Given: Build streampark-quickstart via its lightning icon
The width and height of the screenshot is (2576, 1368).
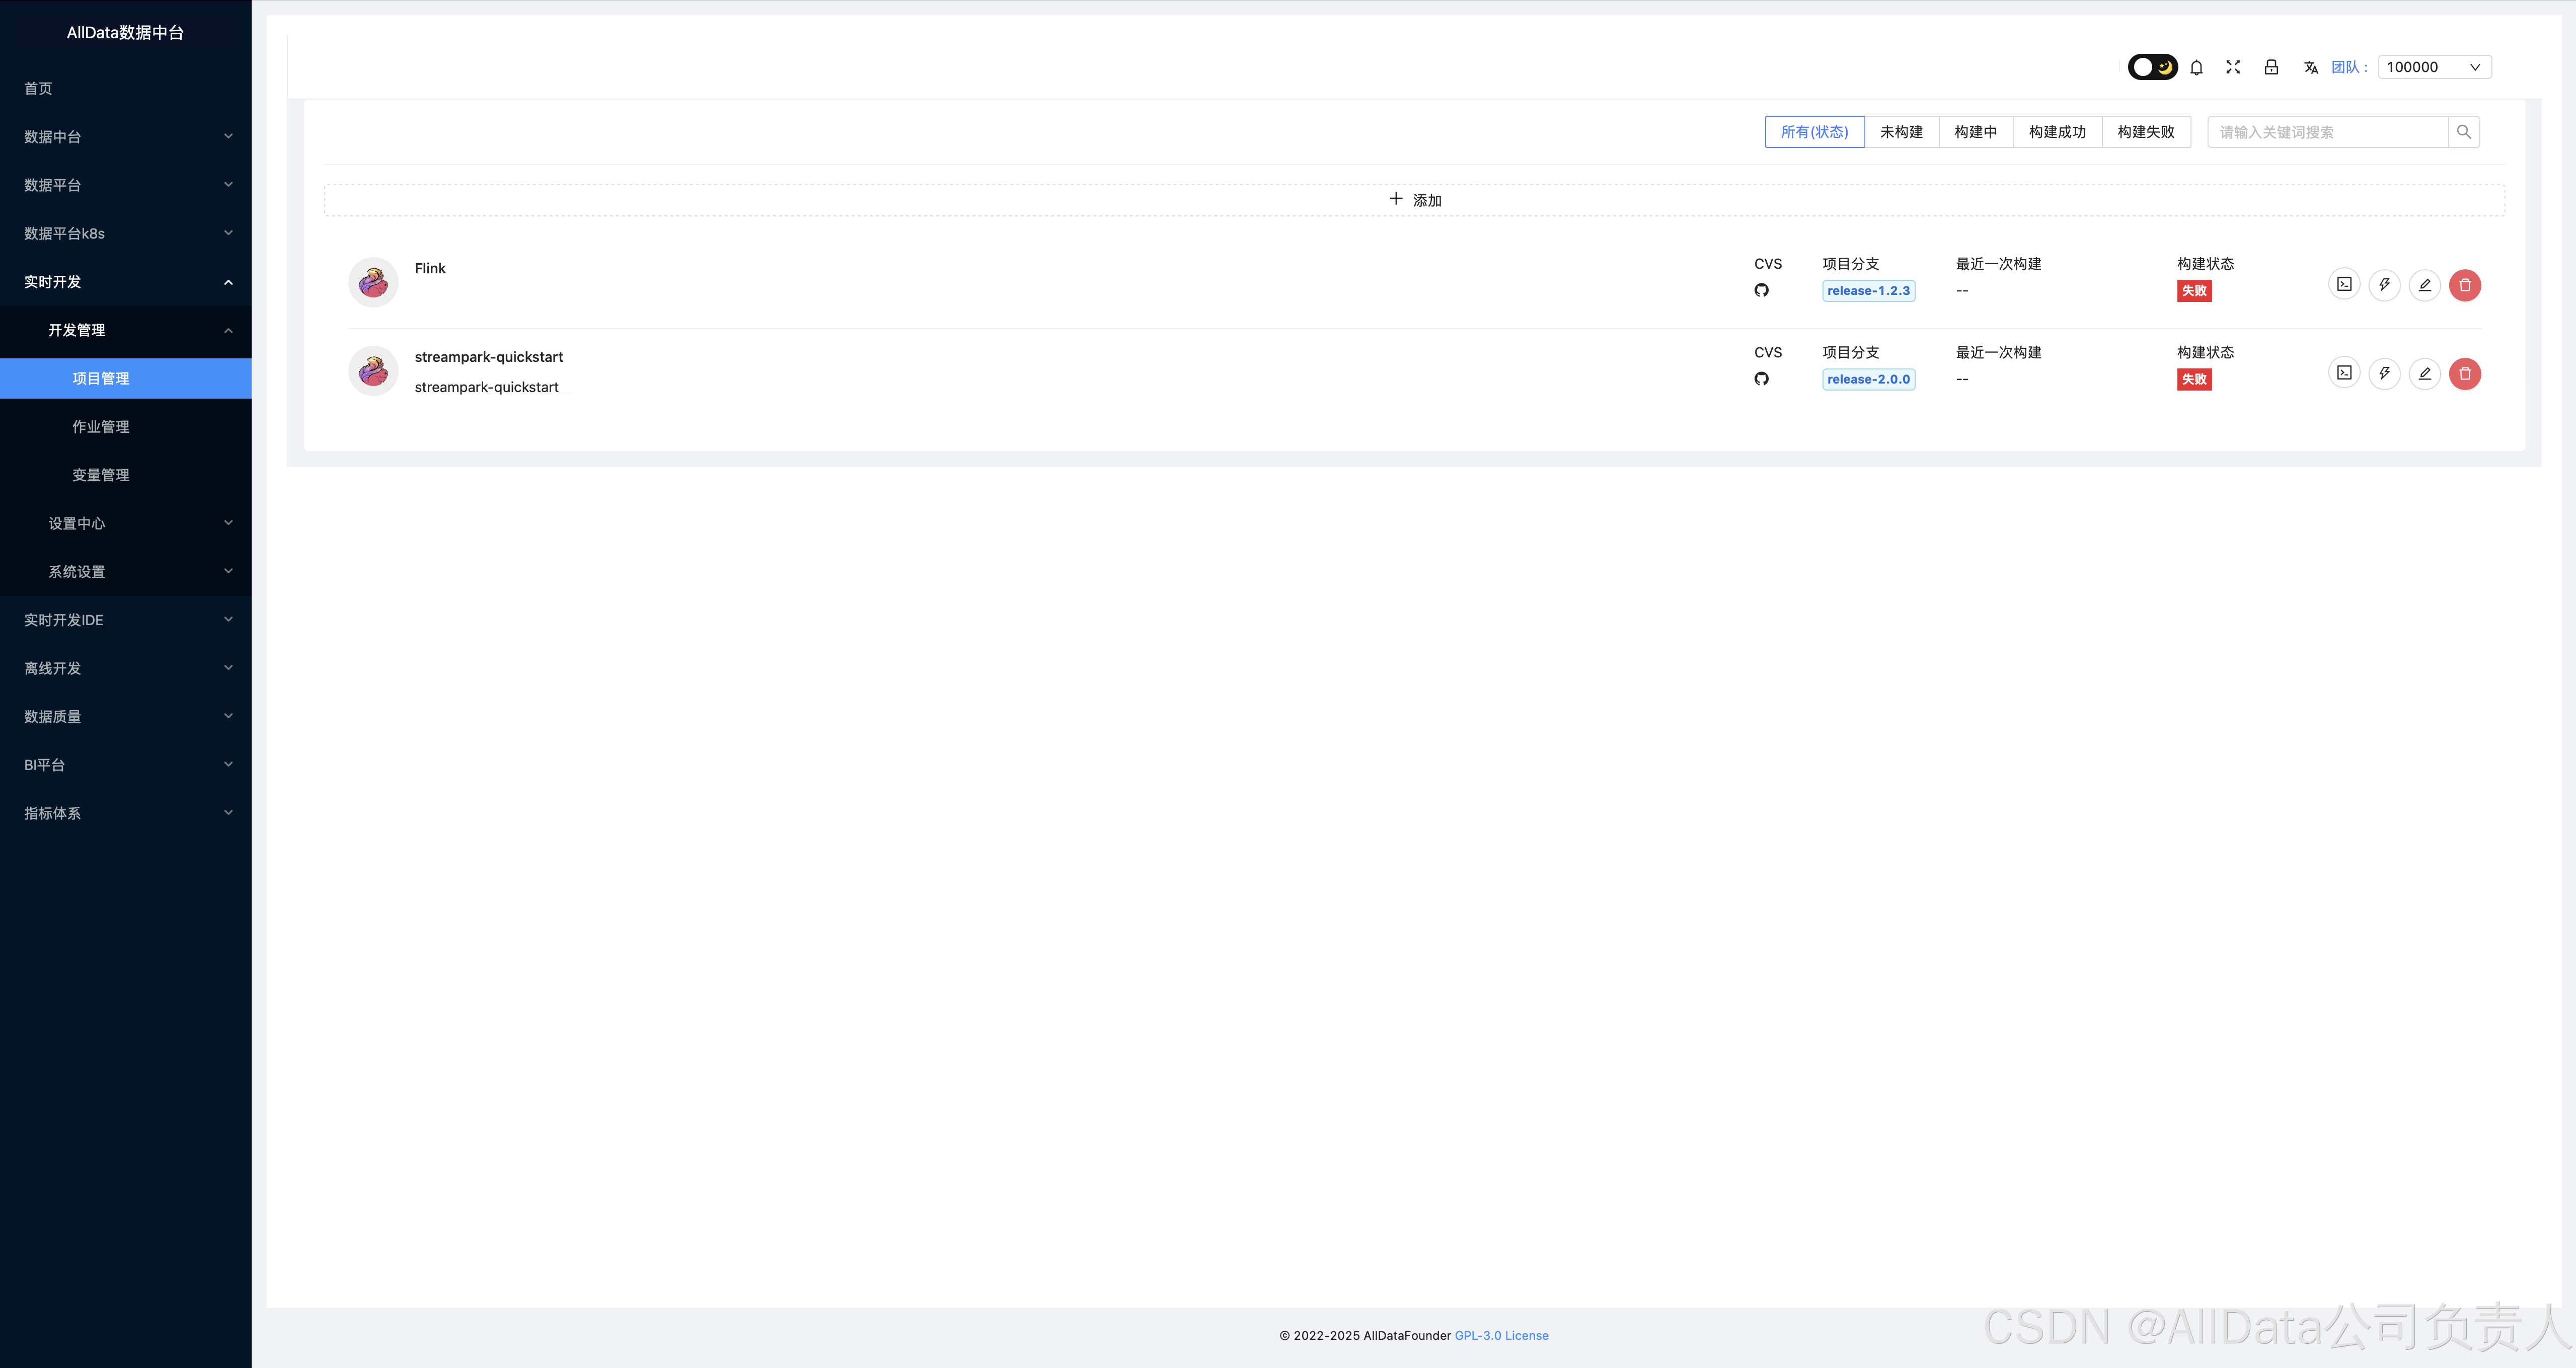Looking at the screenshot, I should tap(2384, 374).
